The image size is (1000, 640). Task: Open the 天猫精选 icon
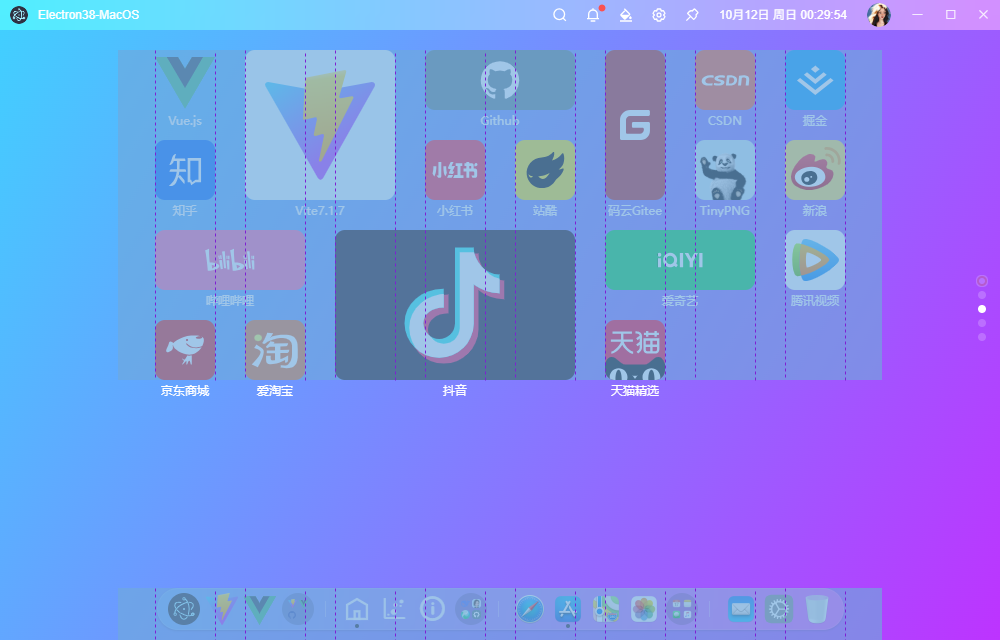pyautogui.click(x=635, y=350)
